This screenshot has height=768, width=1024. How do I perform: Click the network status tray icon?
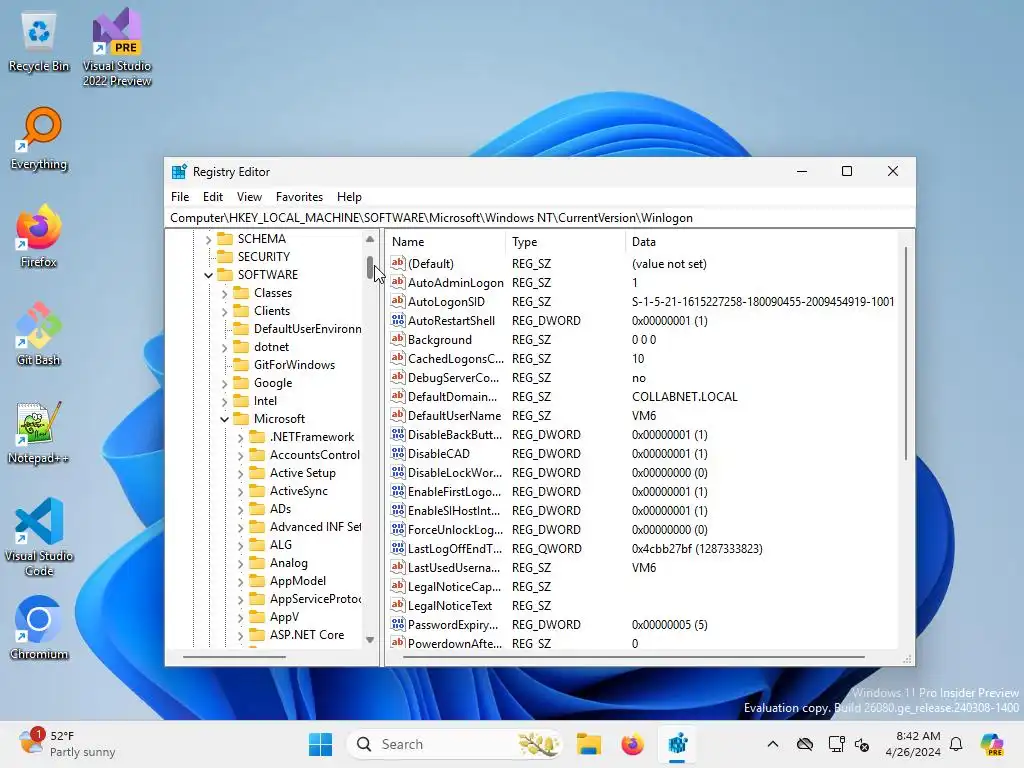point(836,744)
